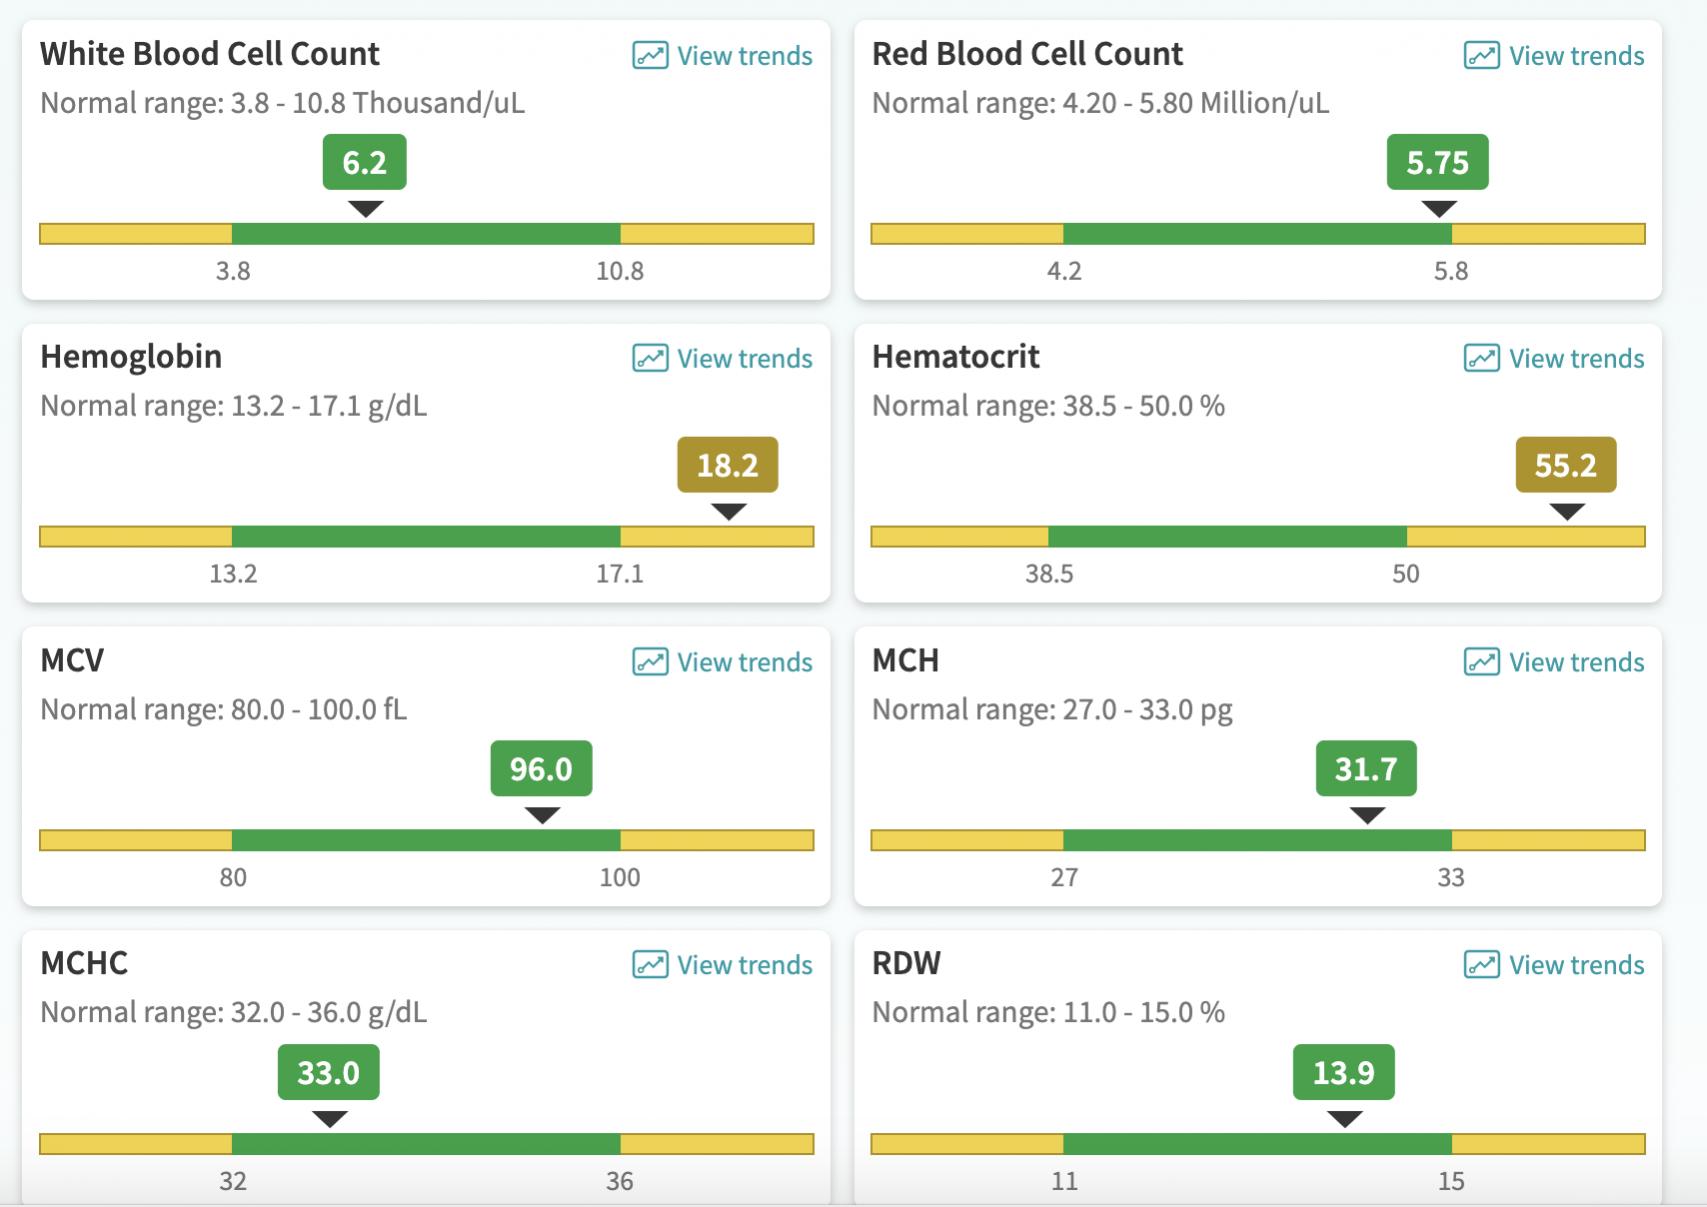This screenshot has width=1707, height=1207.
Task: Click the 13.9 RDW value badge
Action: click(x=1343, y=1073)
